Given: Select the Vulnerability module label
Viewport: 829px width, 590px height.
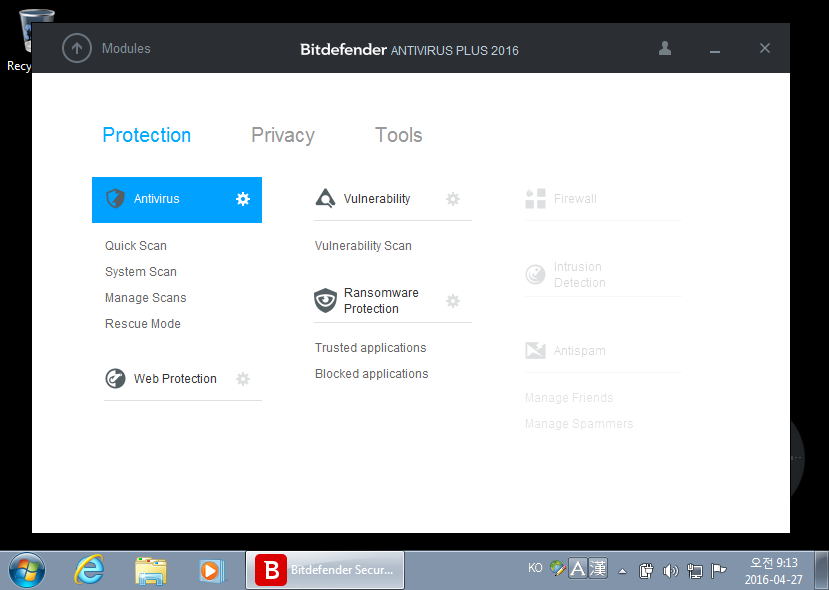Looking at the screenshot, I should point(377,199).
